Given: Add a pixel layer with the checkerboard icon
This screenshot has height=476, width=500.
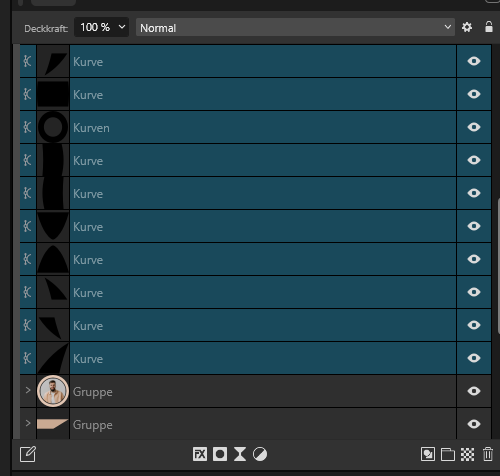Looking at the screenshot, I should pyautogui.click(x=467, y=454).
